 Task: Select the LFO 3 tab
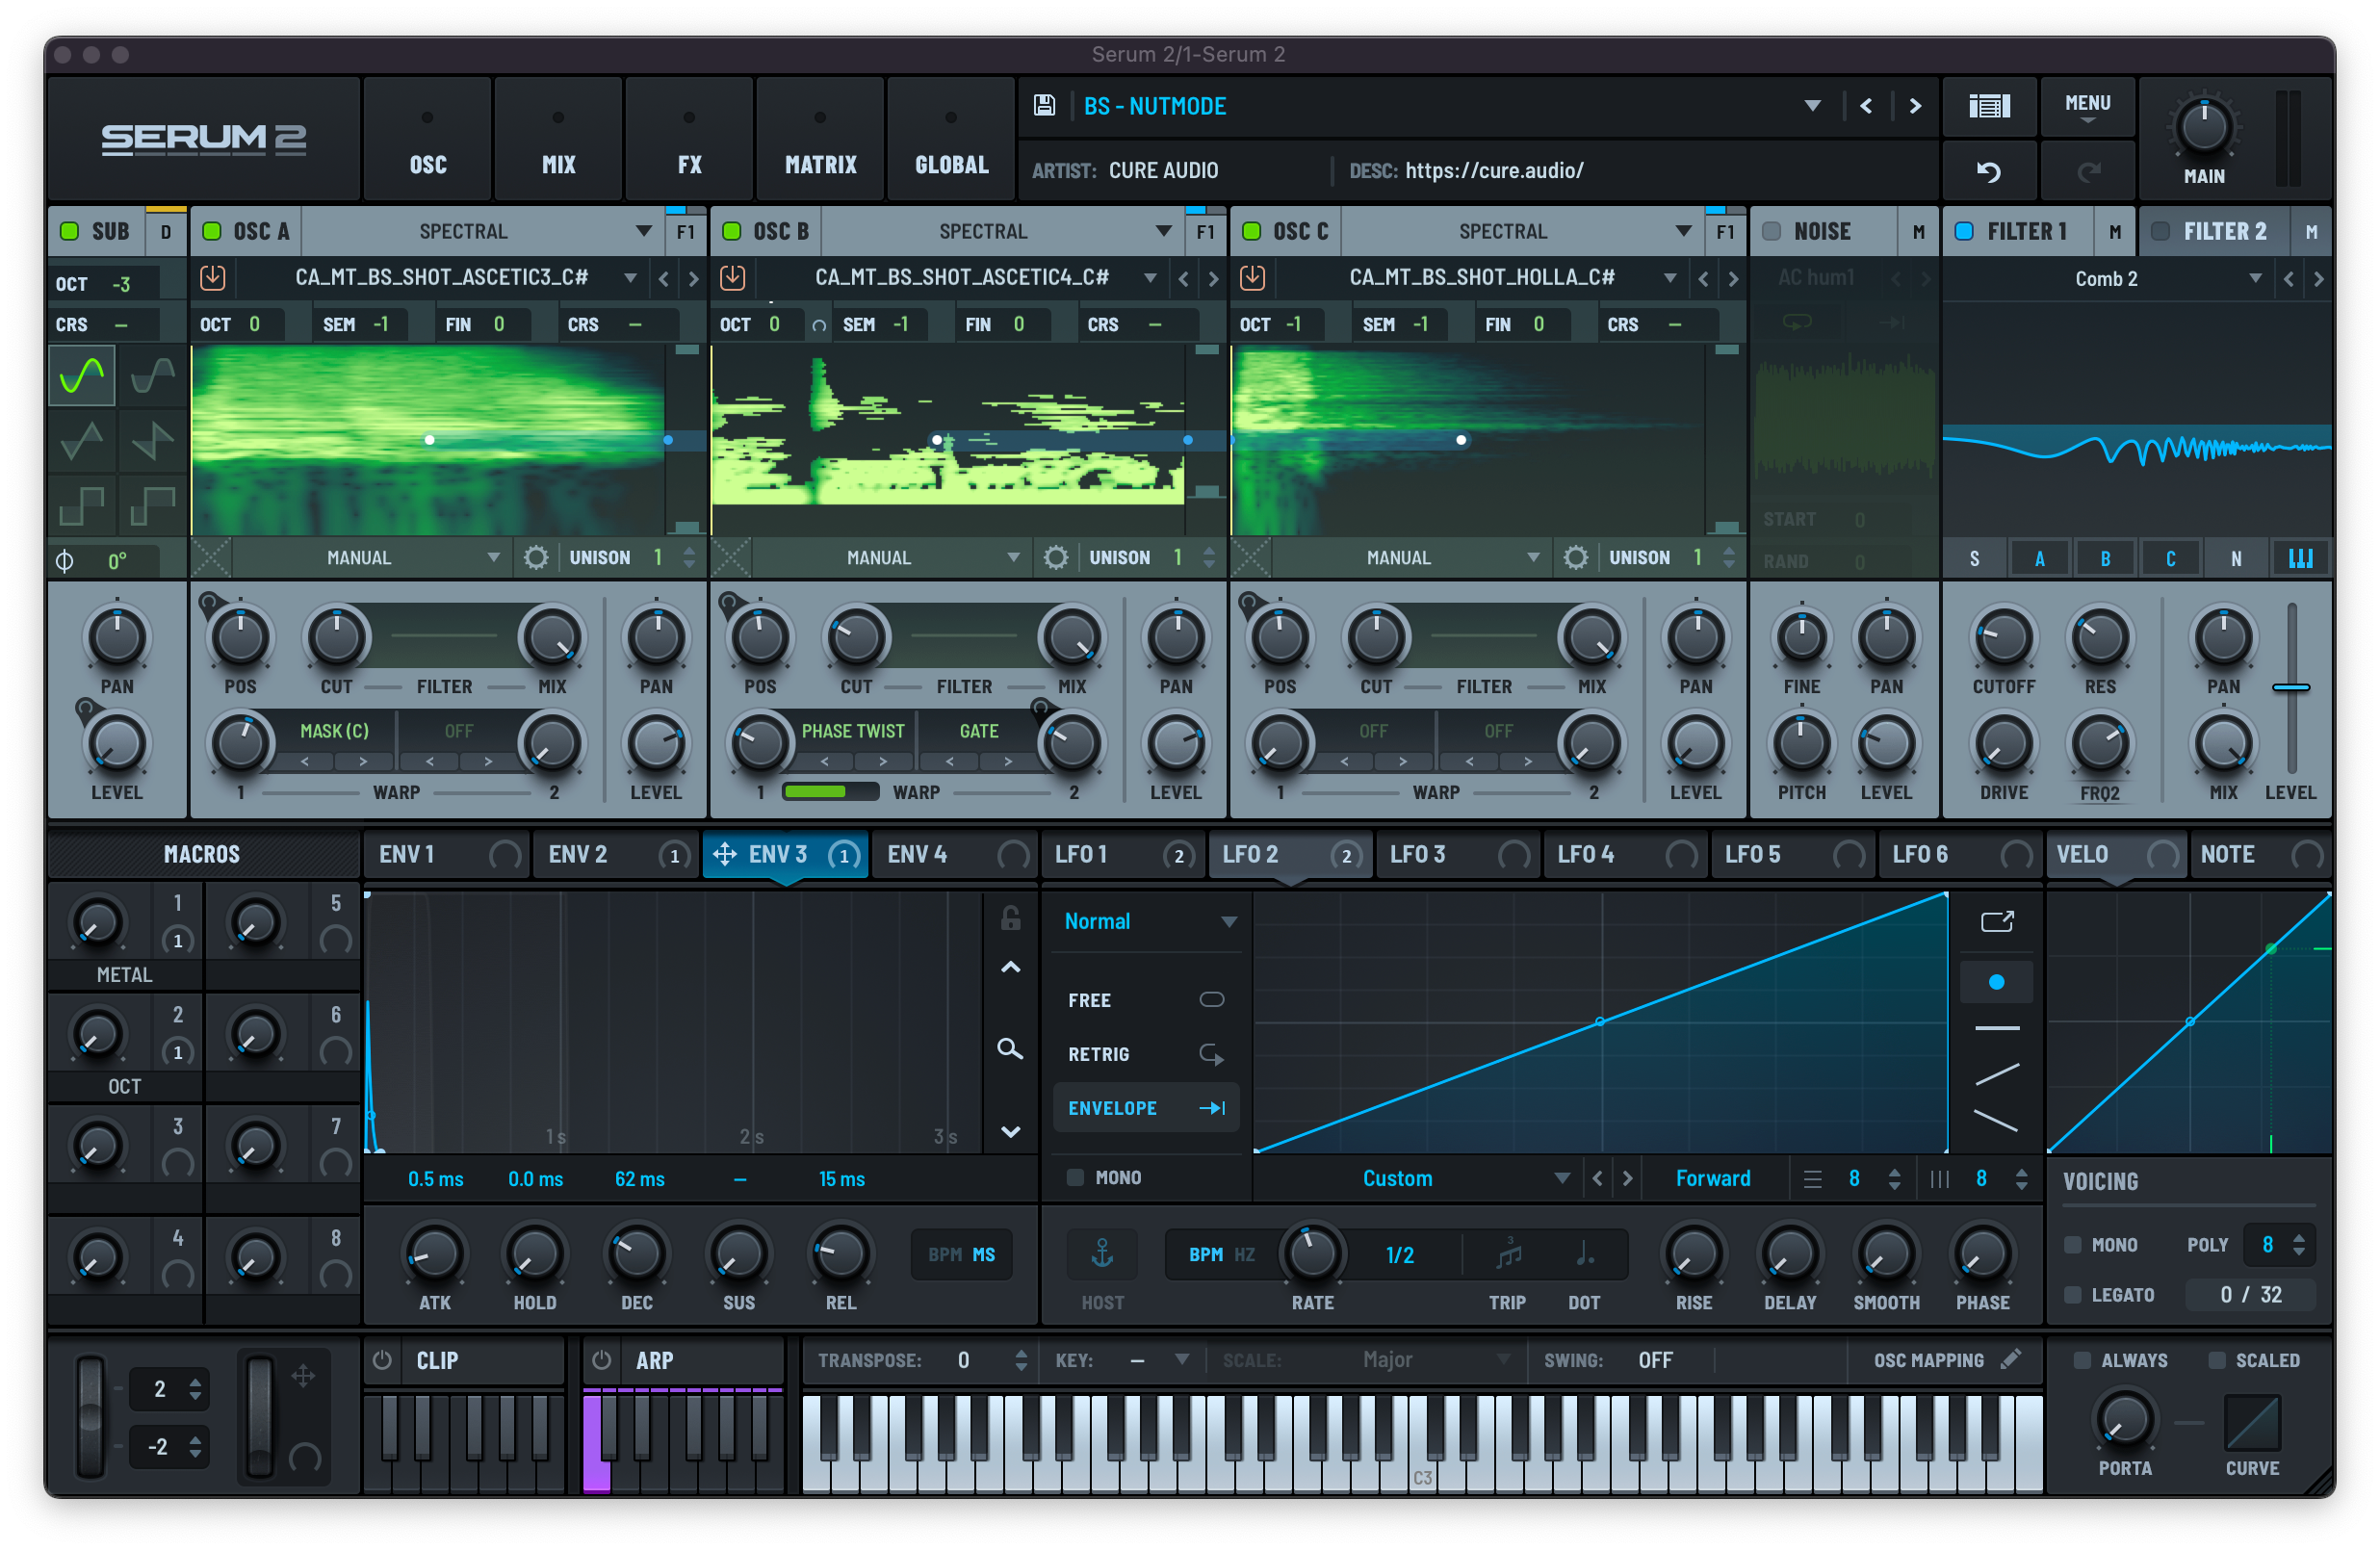[x=1417, y=854]
